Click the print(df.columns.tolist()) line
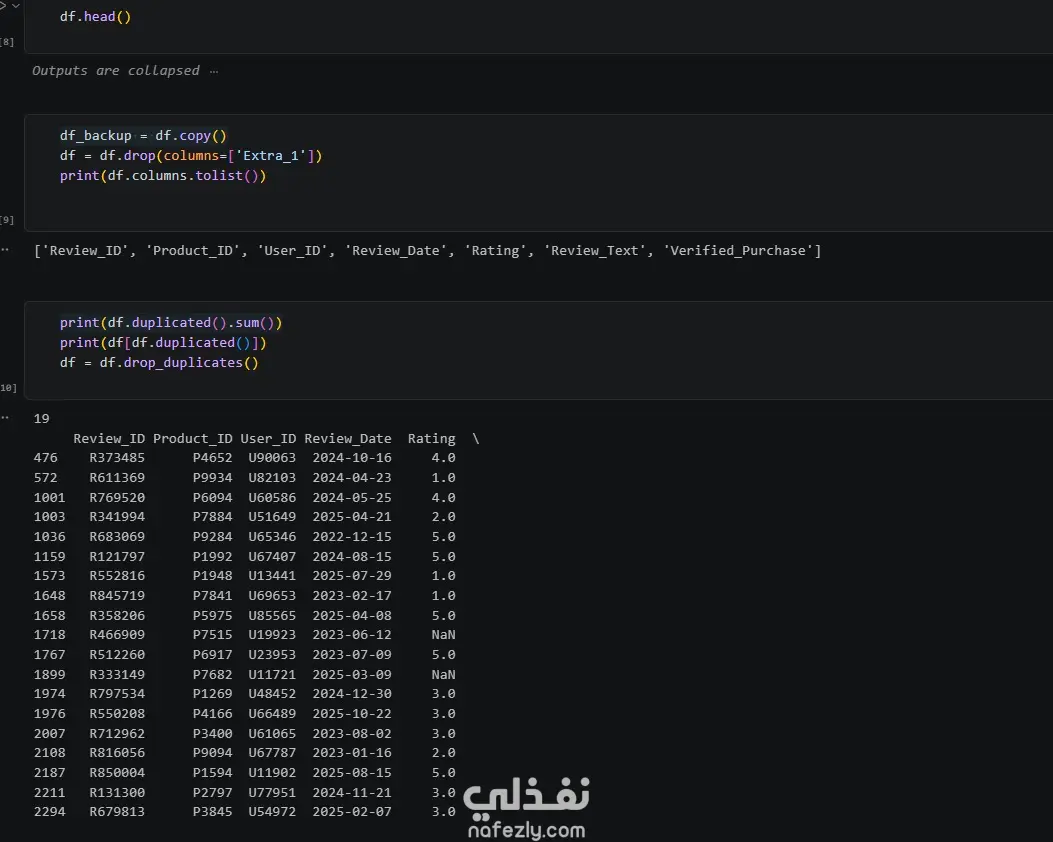The width and height of the screenshot is (1053, 842). point(163,176)
